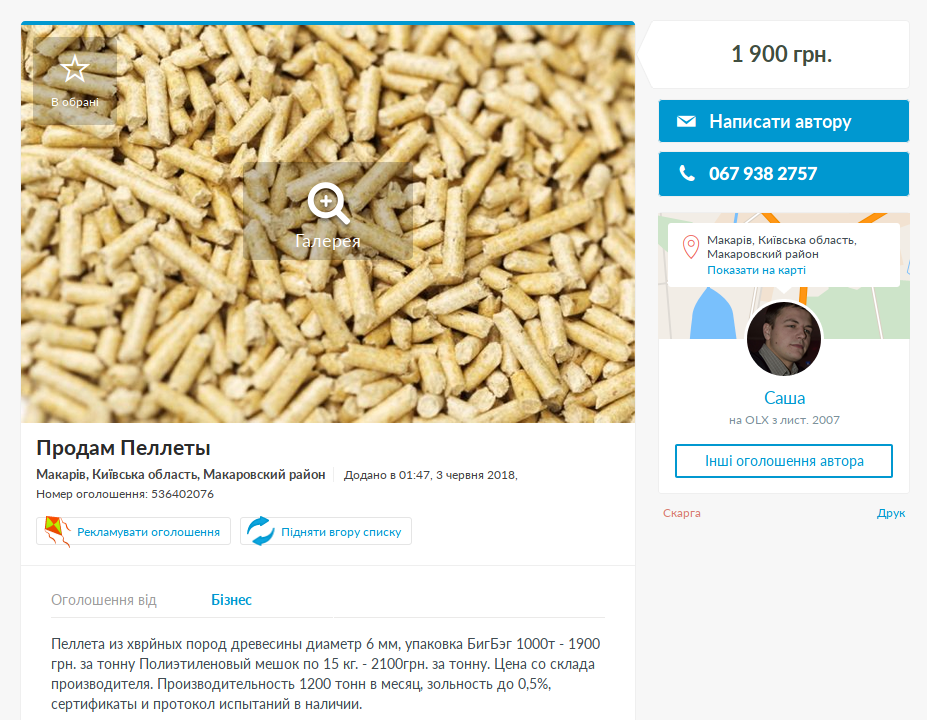
Task: Click Підняти вгору списку link
Action: click(341, 532)
